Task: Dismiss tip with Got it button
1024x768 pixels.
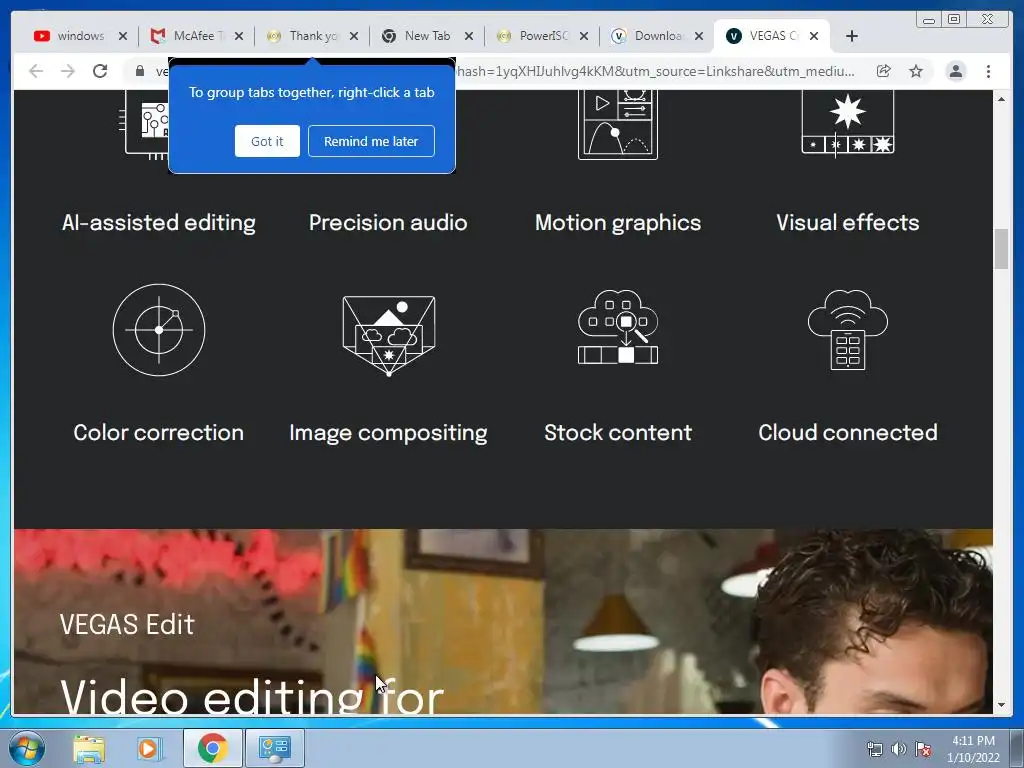Action: tap(267, 141)
